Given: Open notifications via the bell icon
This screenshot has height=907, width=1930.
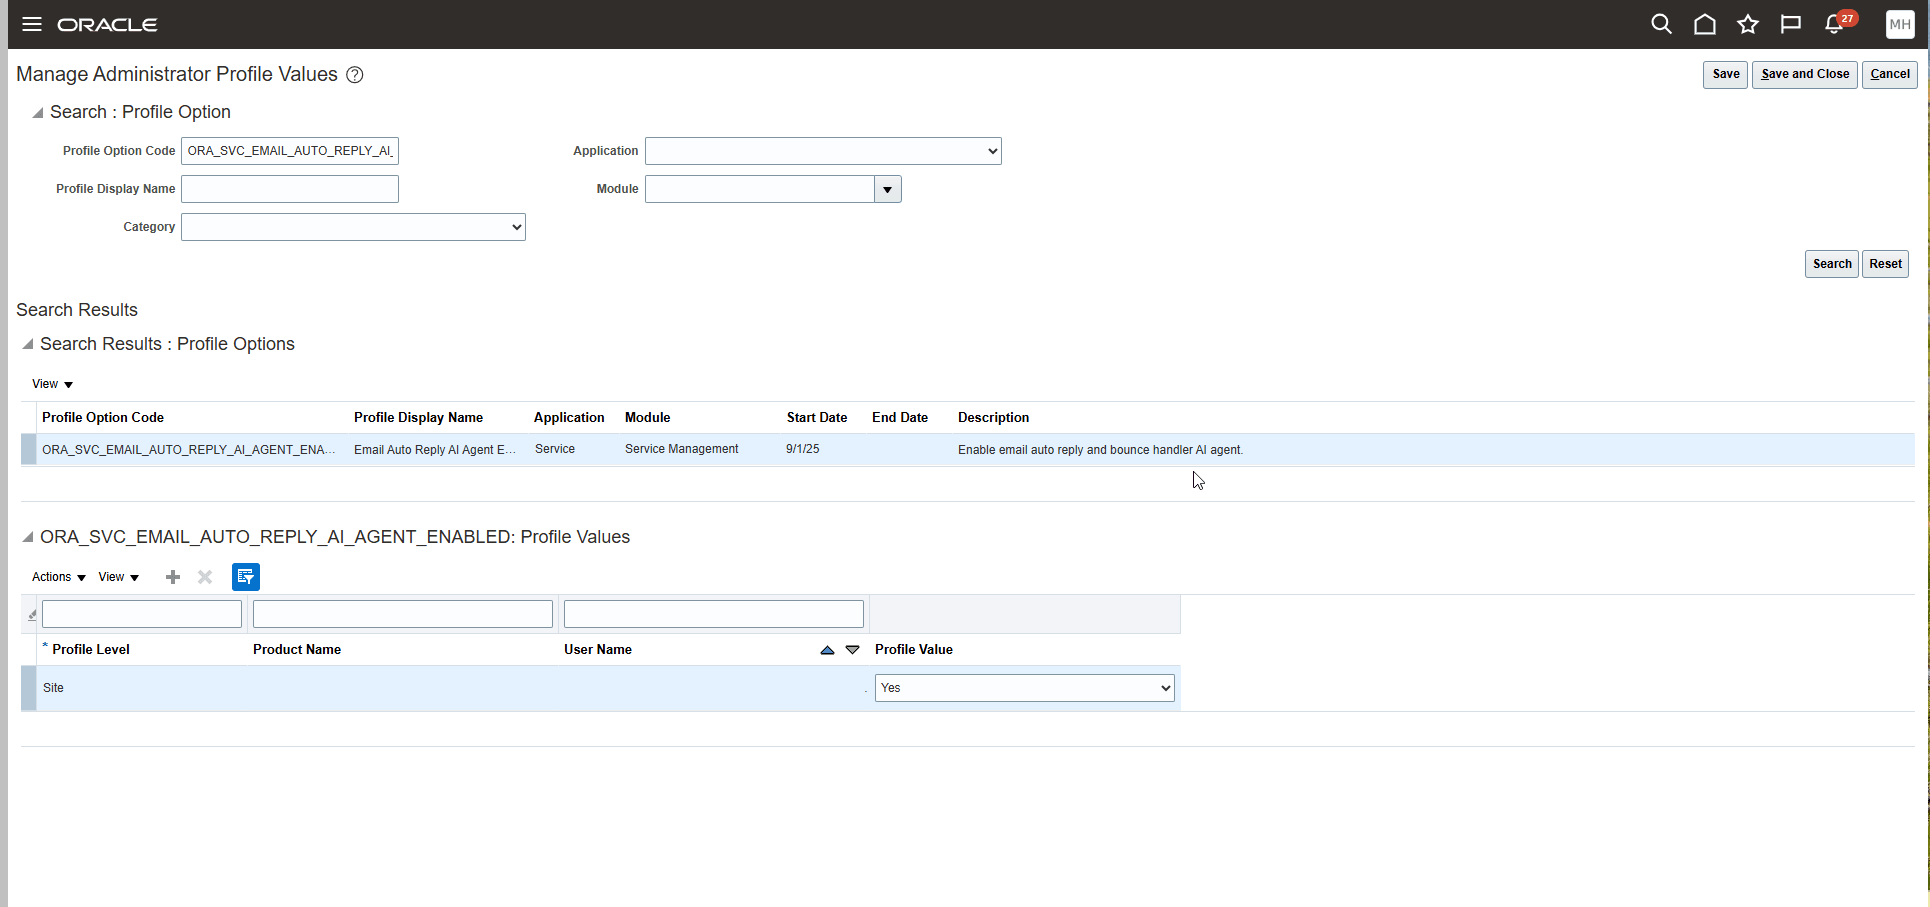Looking at the screenshot, I should (1833, 24).
